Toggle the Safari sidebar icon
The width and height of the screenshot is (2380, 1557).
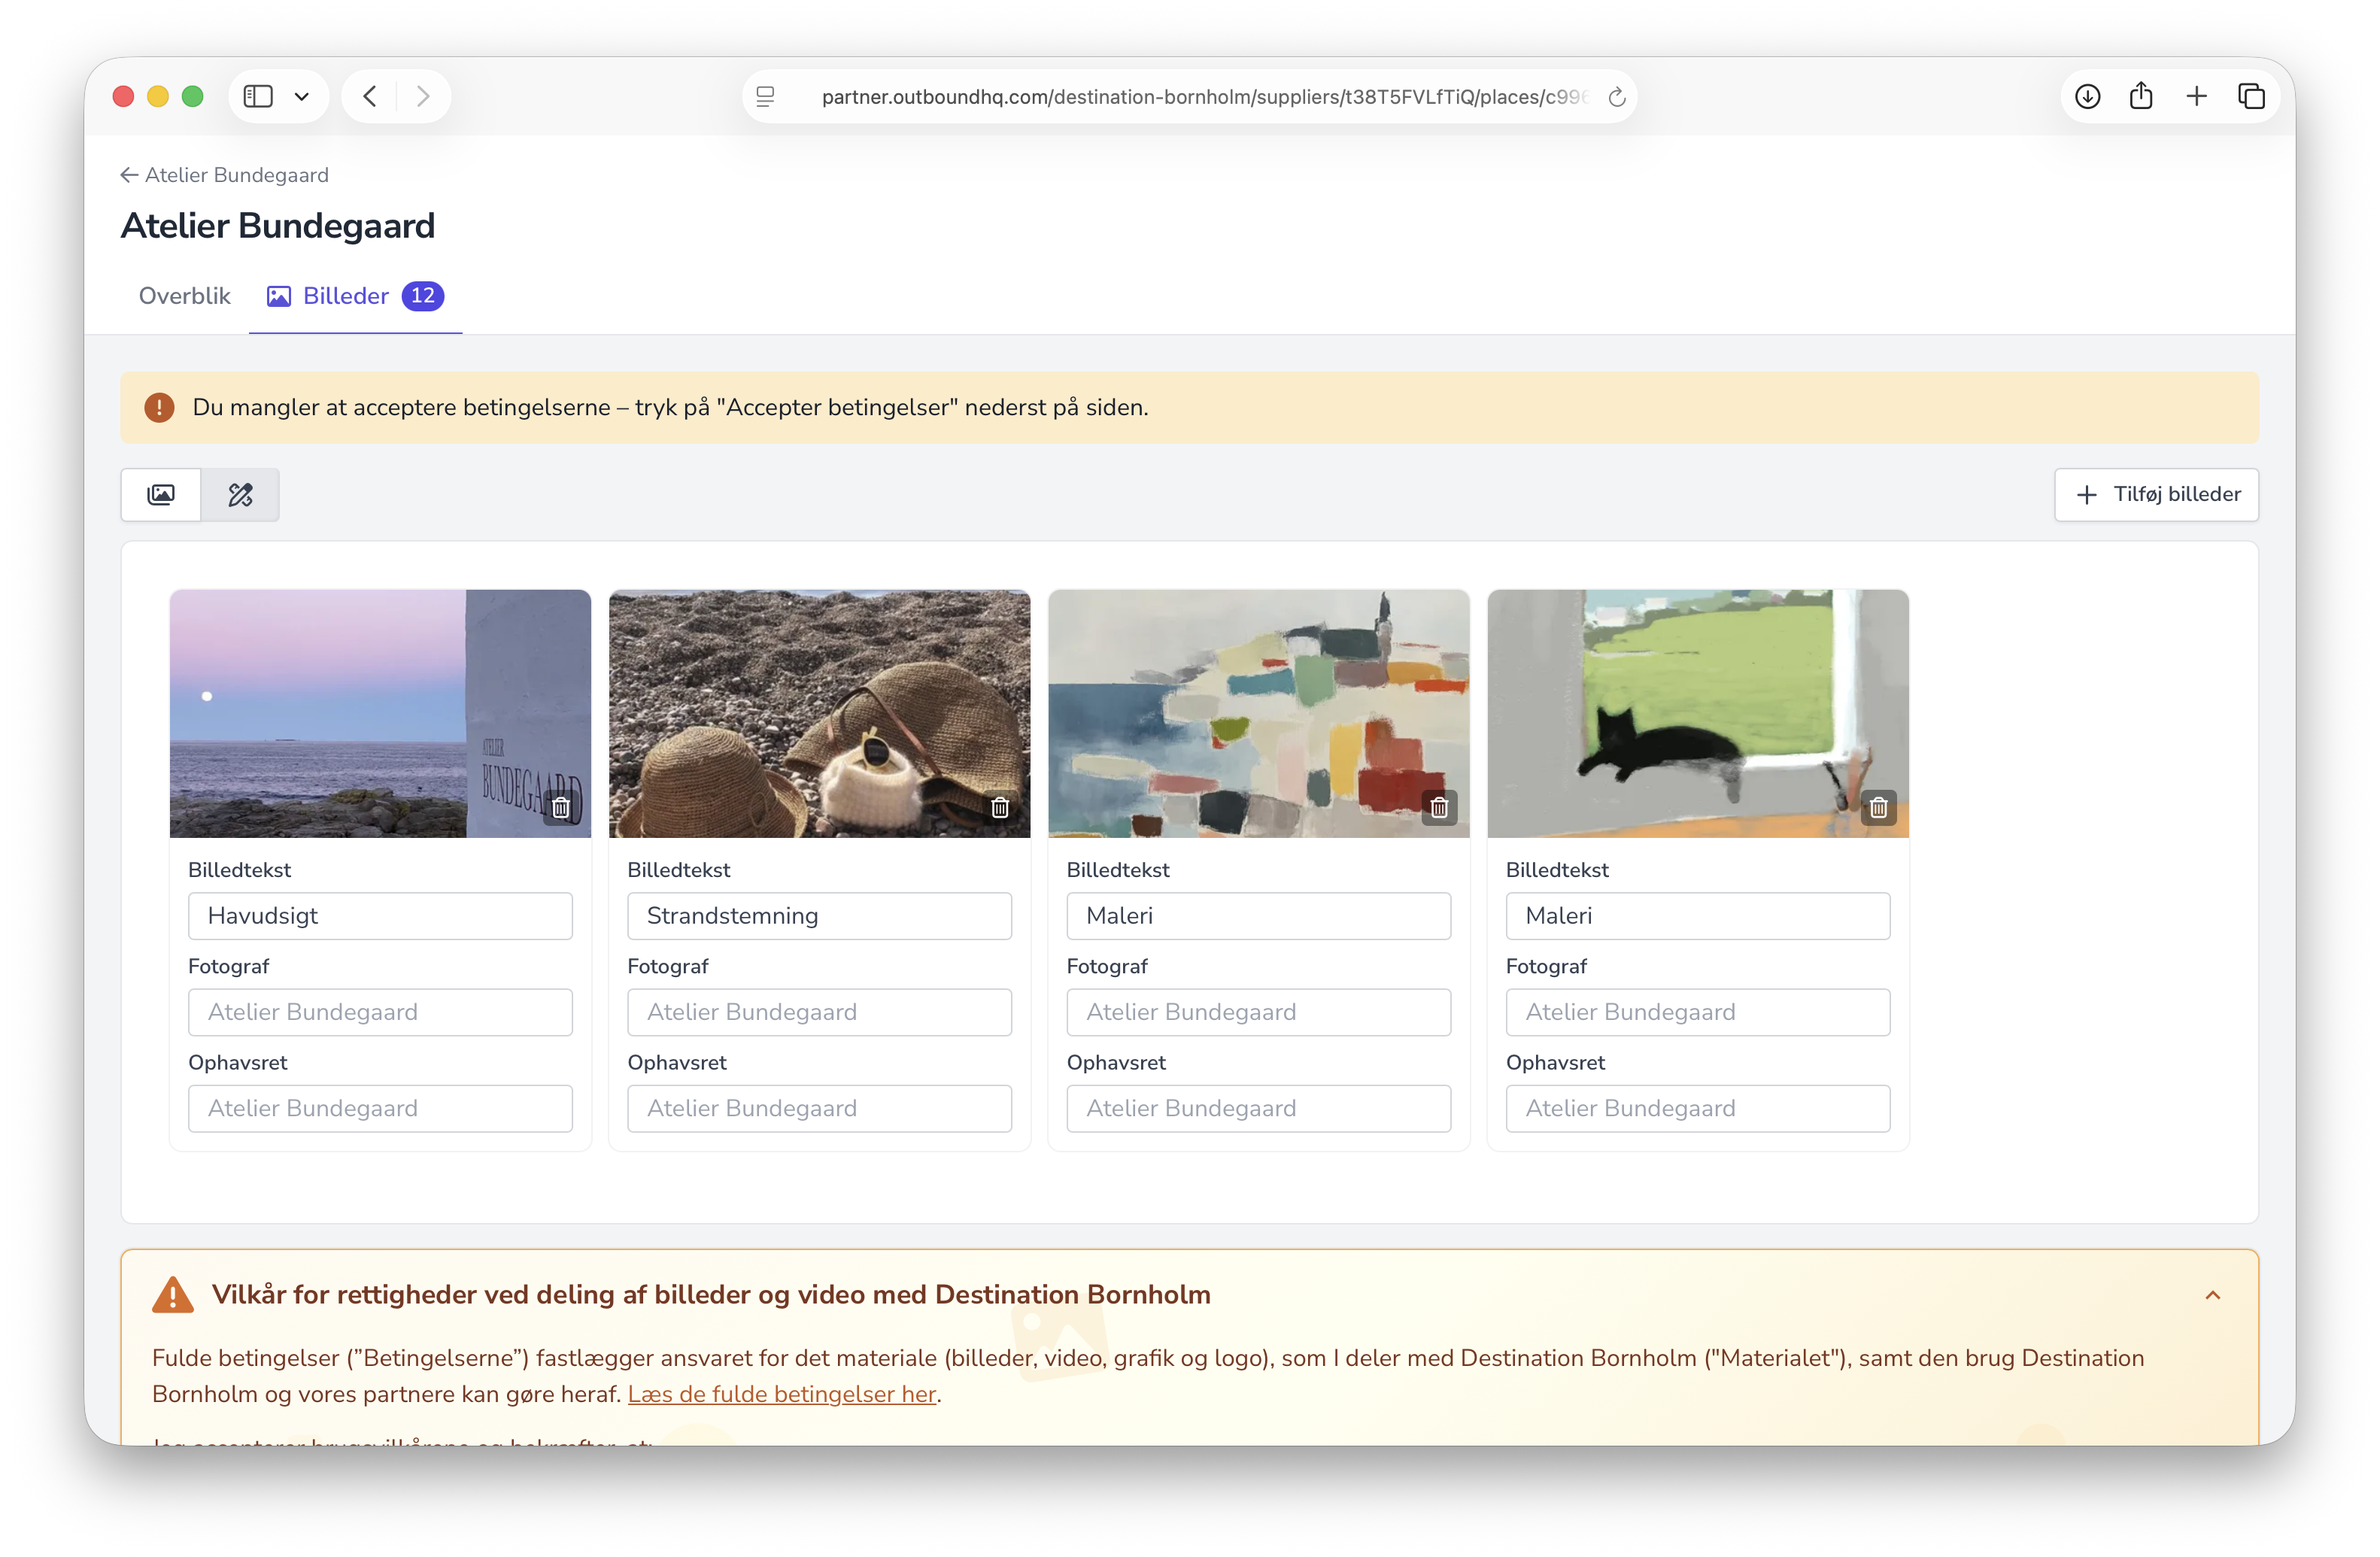(x=258, y=96)
